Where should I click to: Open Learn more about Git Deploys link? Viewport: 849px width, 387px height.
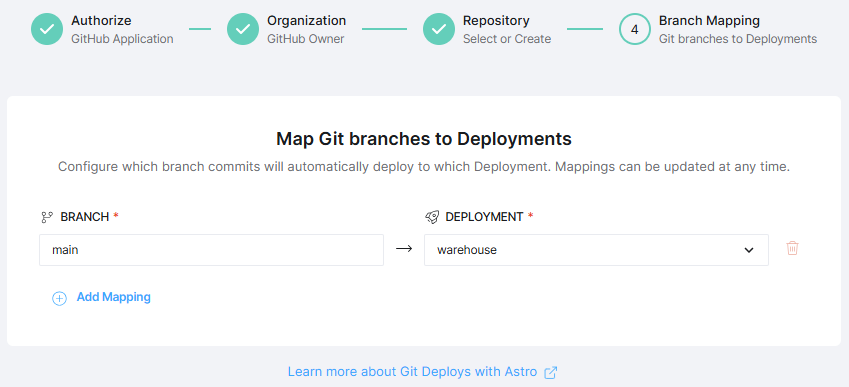click(x=412, y=372)
